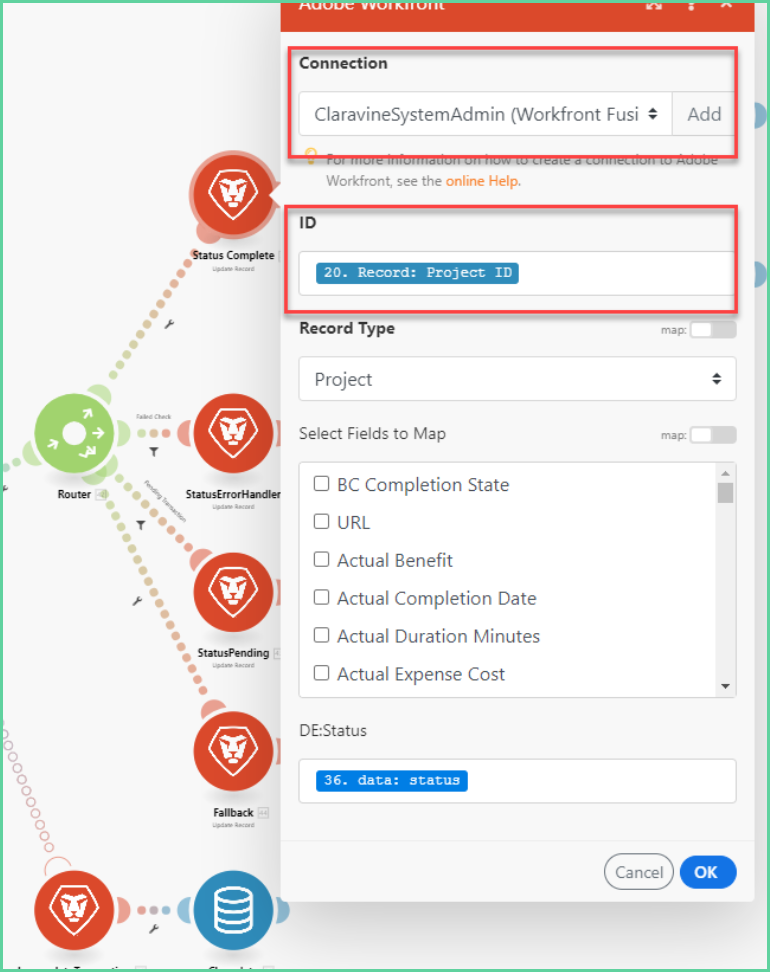Click the fields list scroll down arrow
770x972 pixels.
coord(725,686)
